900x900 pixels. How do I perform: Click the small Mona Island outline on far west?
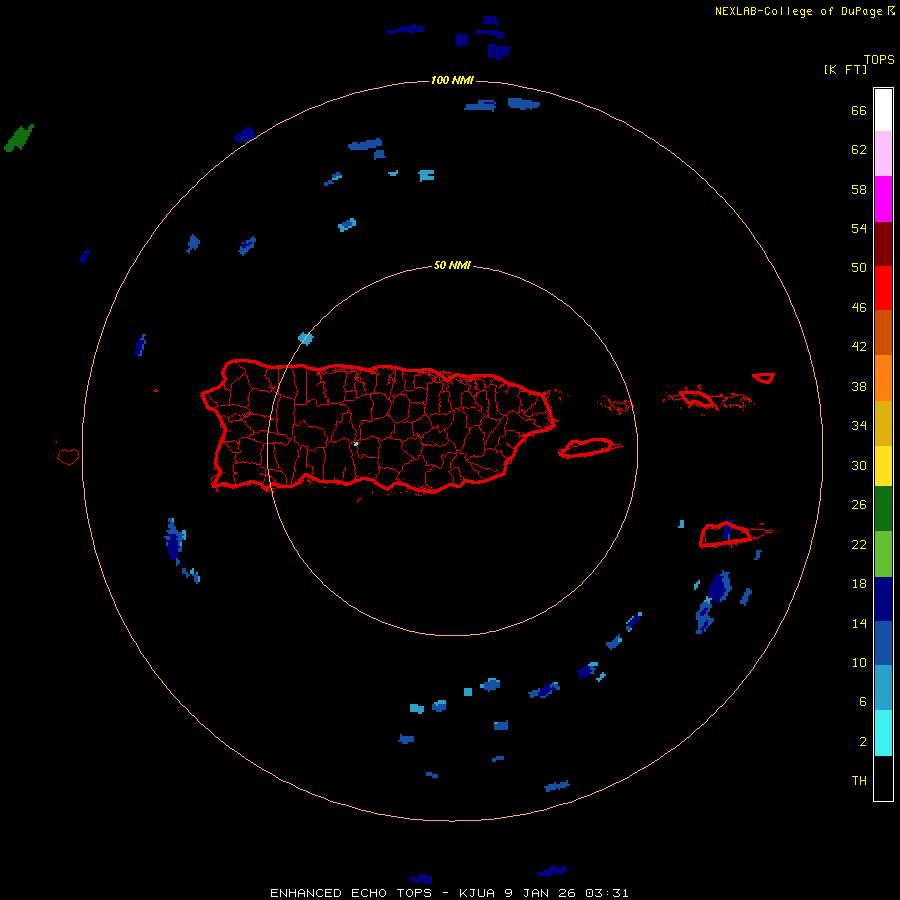(x=68, y=456)
